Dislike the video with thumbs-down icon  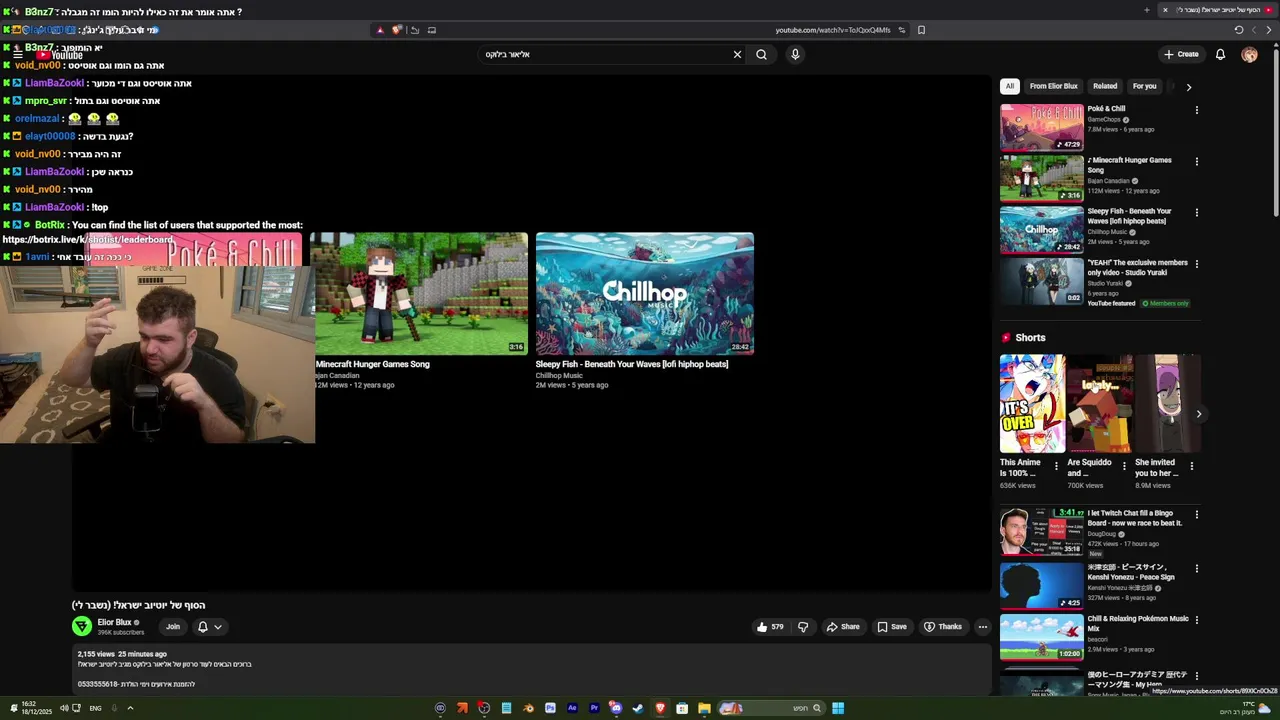[x=802, y=627]
